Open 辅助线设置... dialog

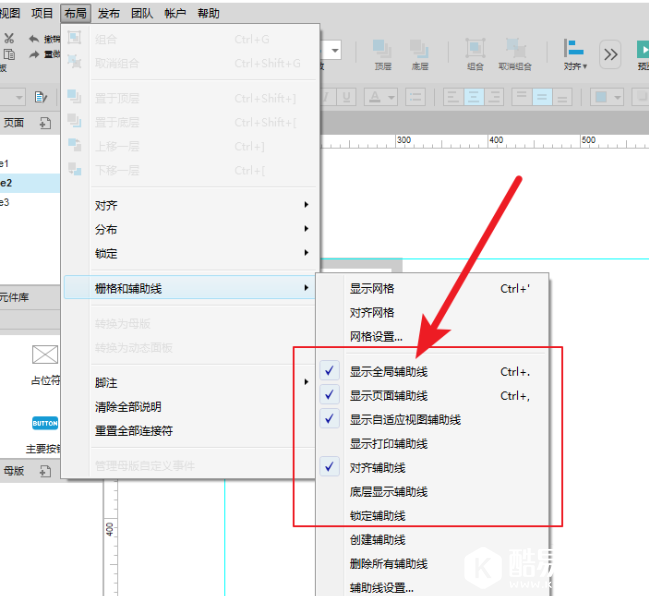pos(433,588)
